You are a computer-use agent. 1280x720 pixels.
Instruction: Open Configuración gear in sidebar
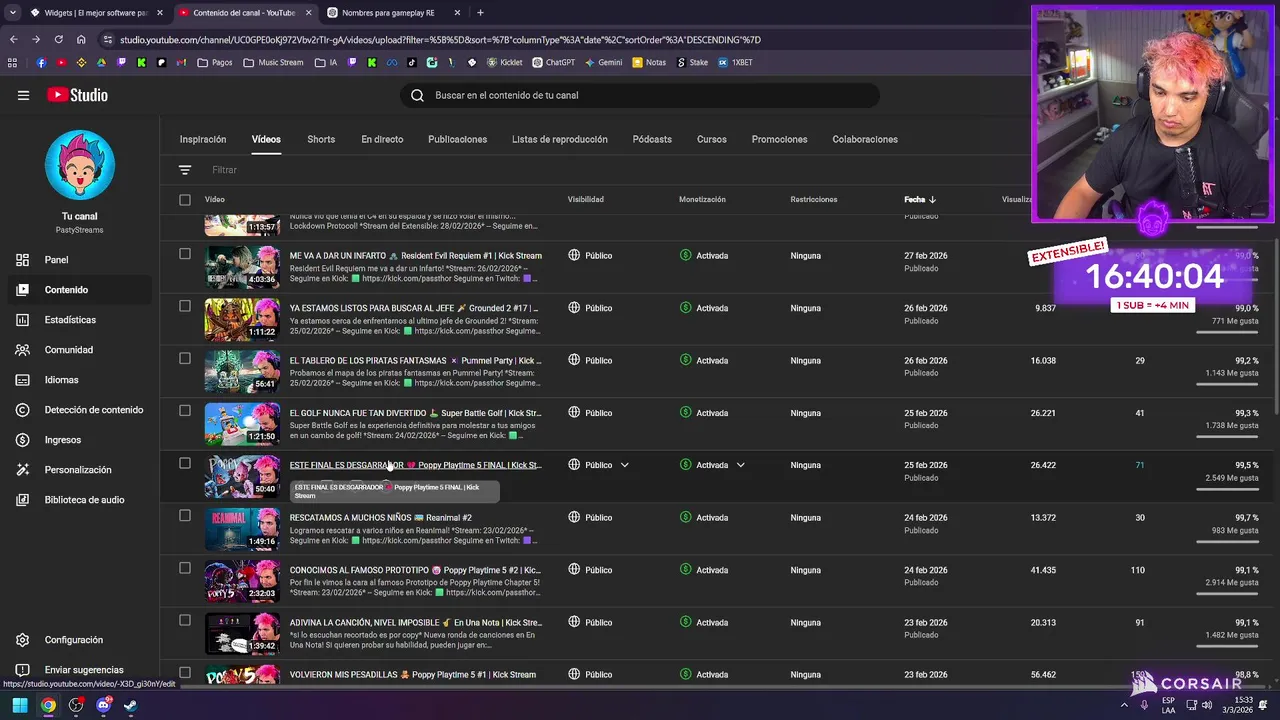(x=22, y=640)
